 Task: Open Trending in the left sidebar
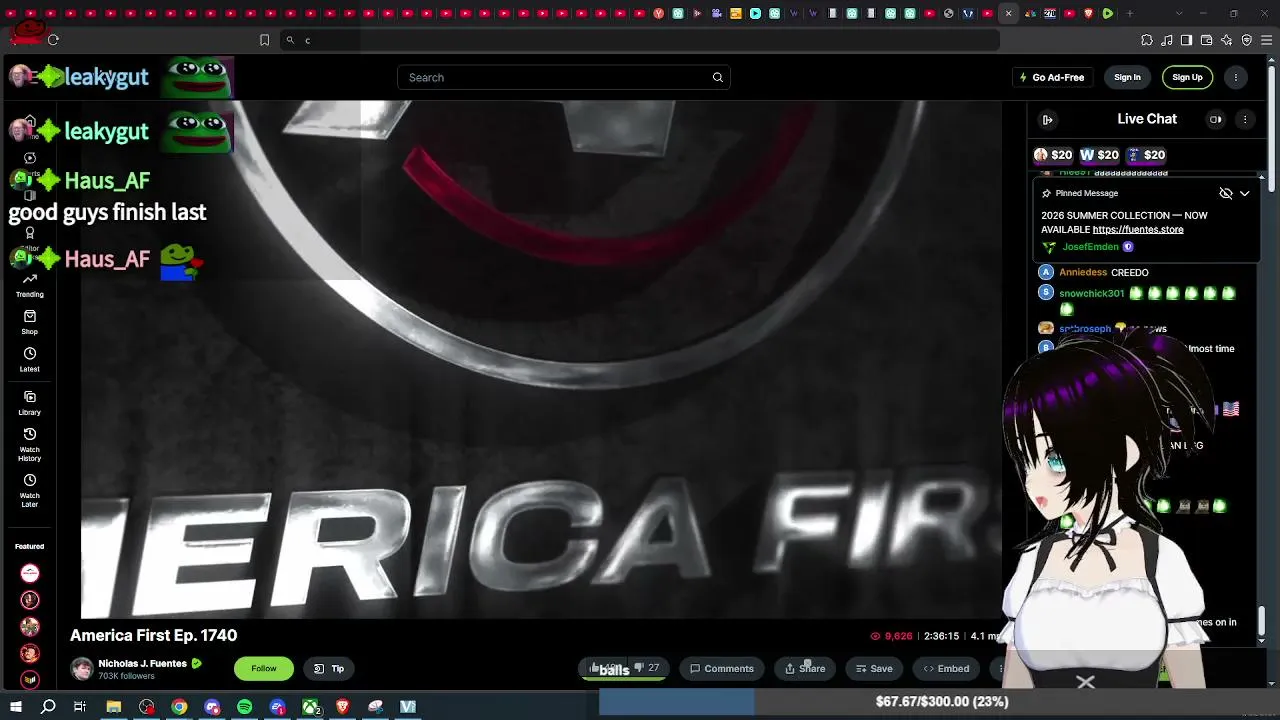[x=29, y=285]
